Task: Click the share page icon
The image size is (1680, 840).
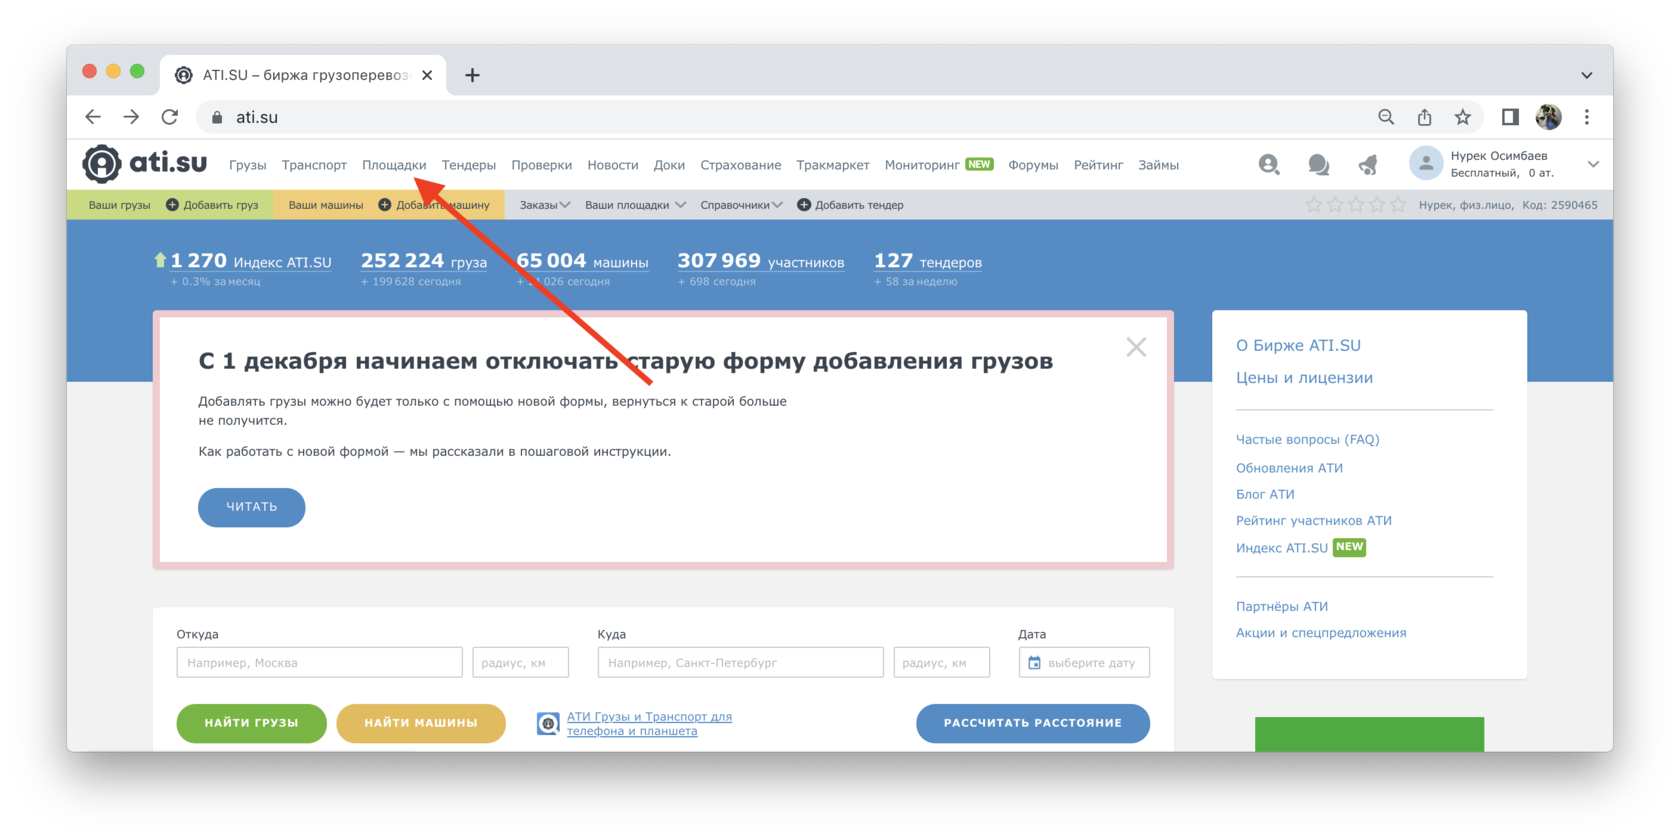Action: click(1424, 117)
